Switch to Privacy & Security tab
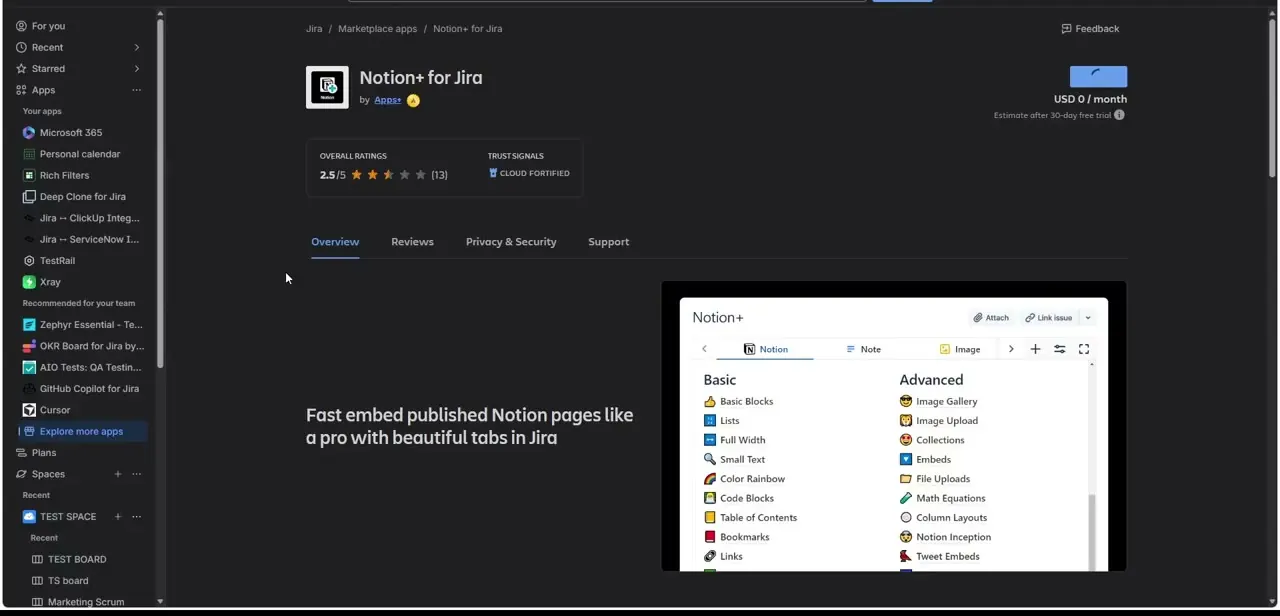Viewport: 1280px width, 616px height. (511, 242)
